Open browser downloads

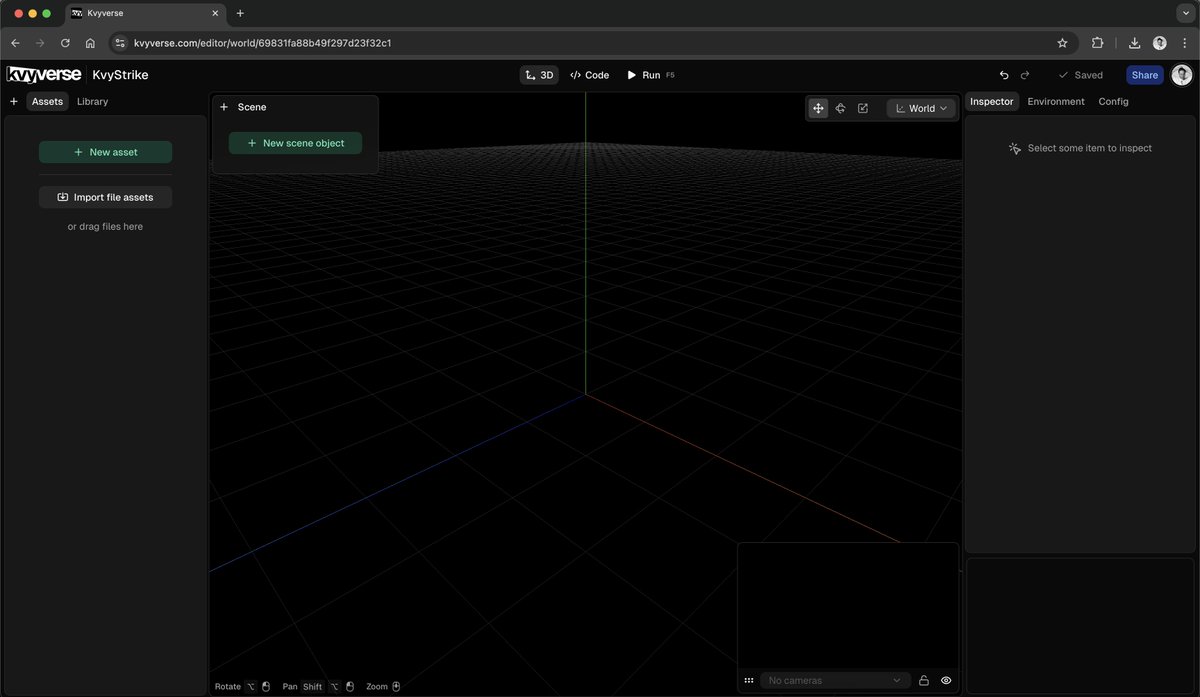[1134, 43]
